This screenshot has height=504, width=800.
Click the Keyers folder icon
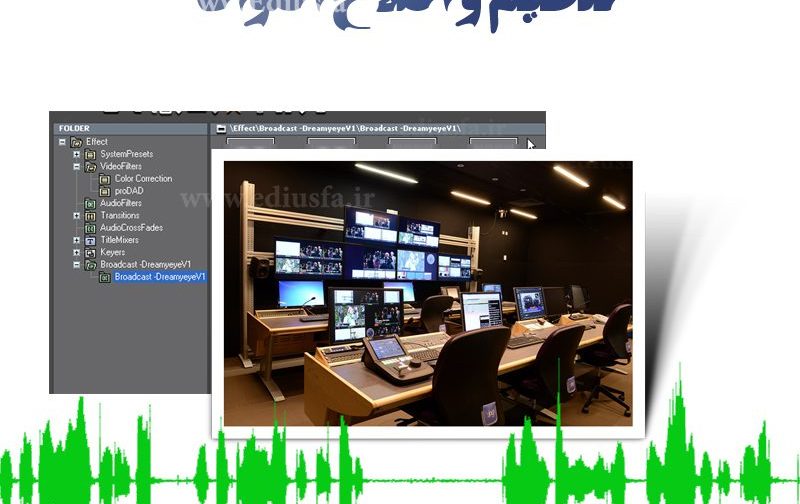90,253
